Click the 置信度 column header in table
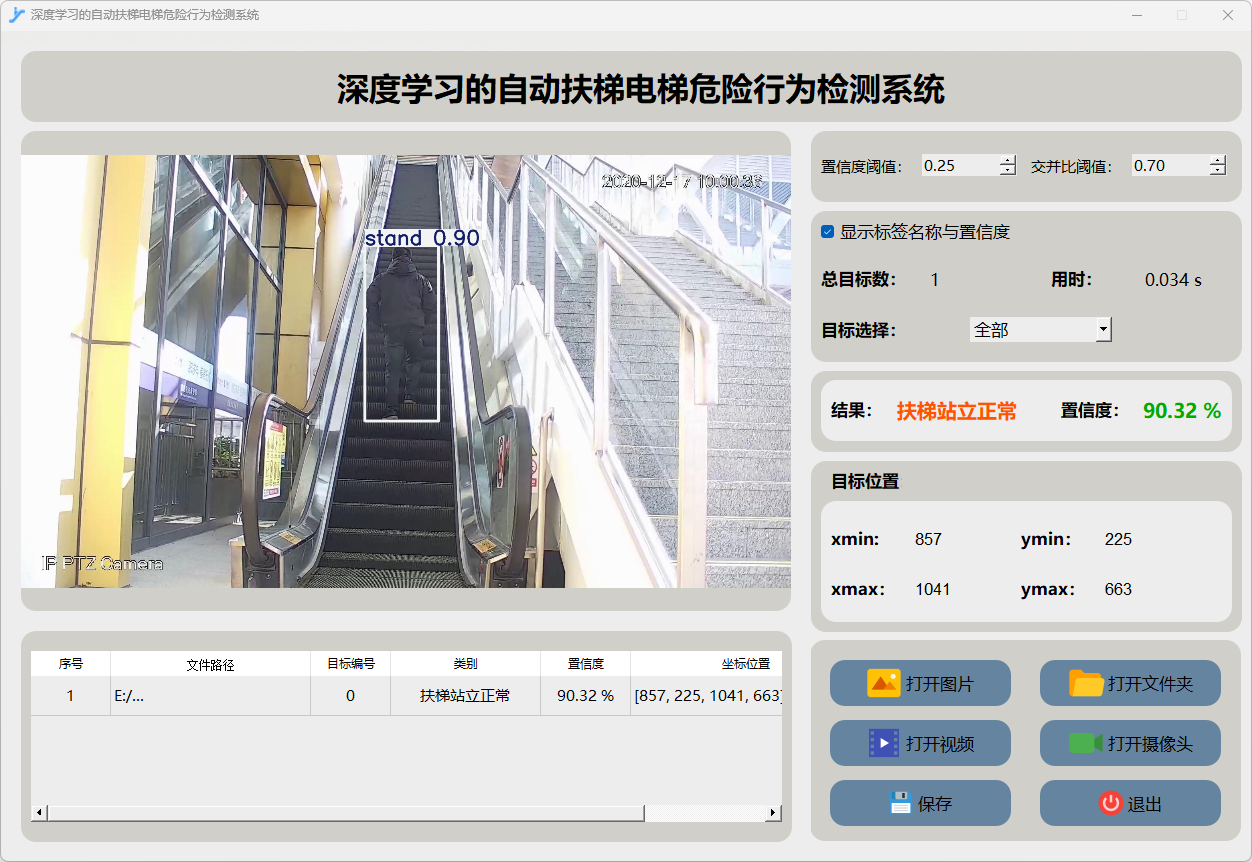1252x862 pixels. coord(585,664)
